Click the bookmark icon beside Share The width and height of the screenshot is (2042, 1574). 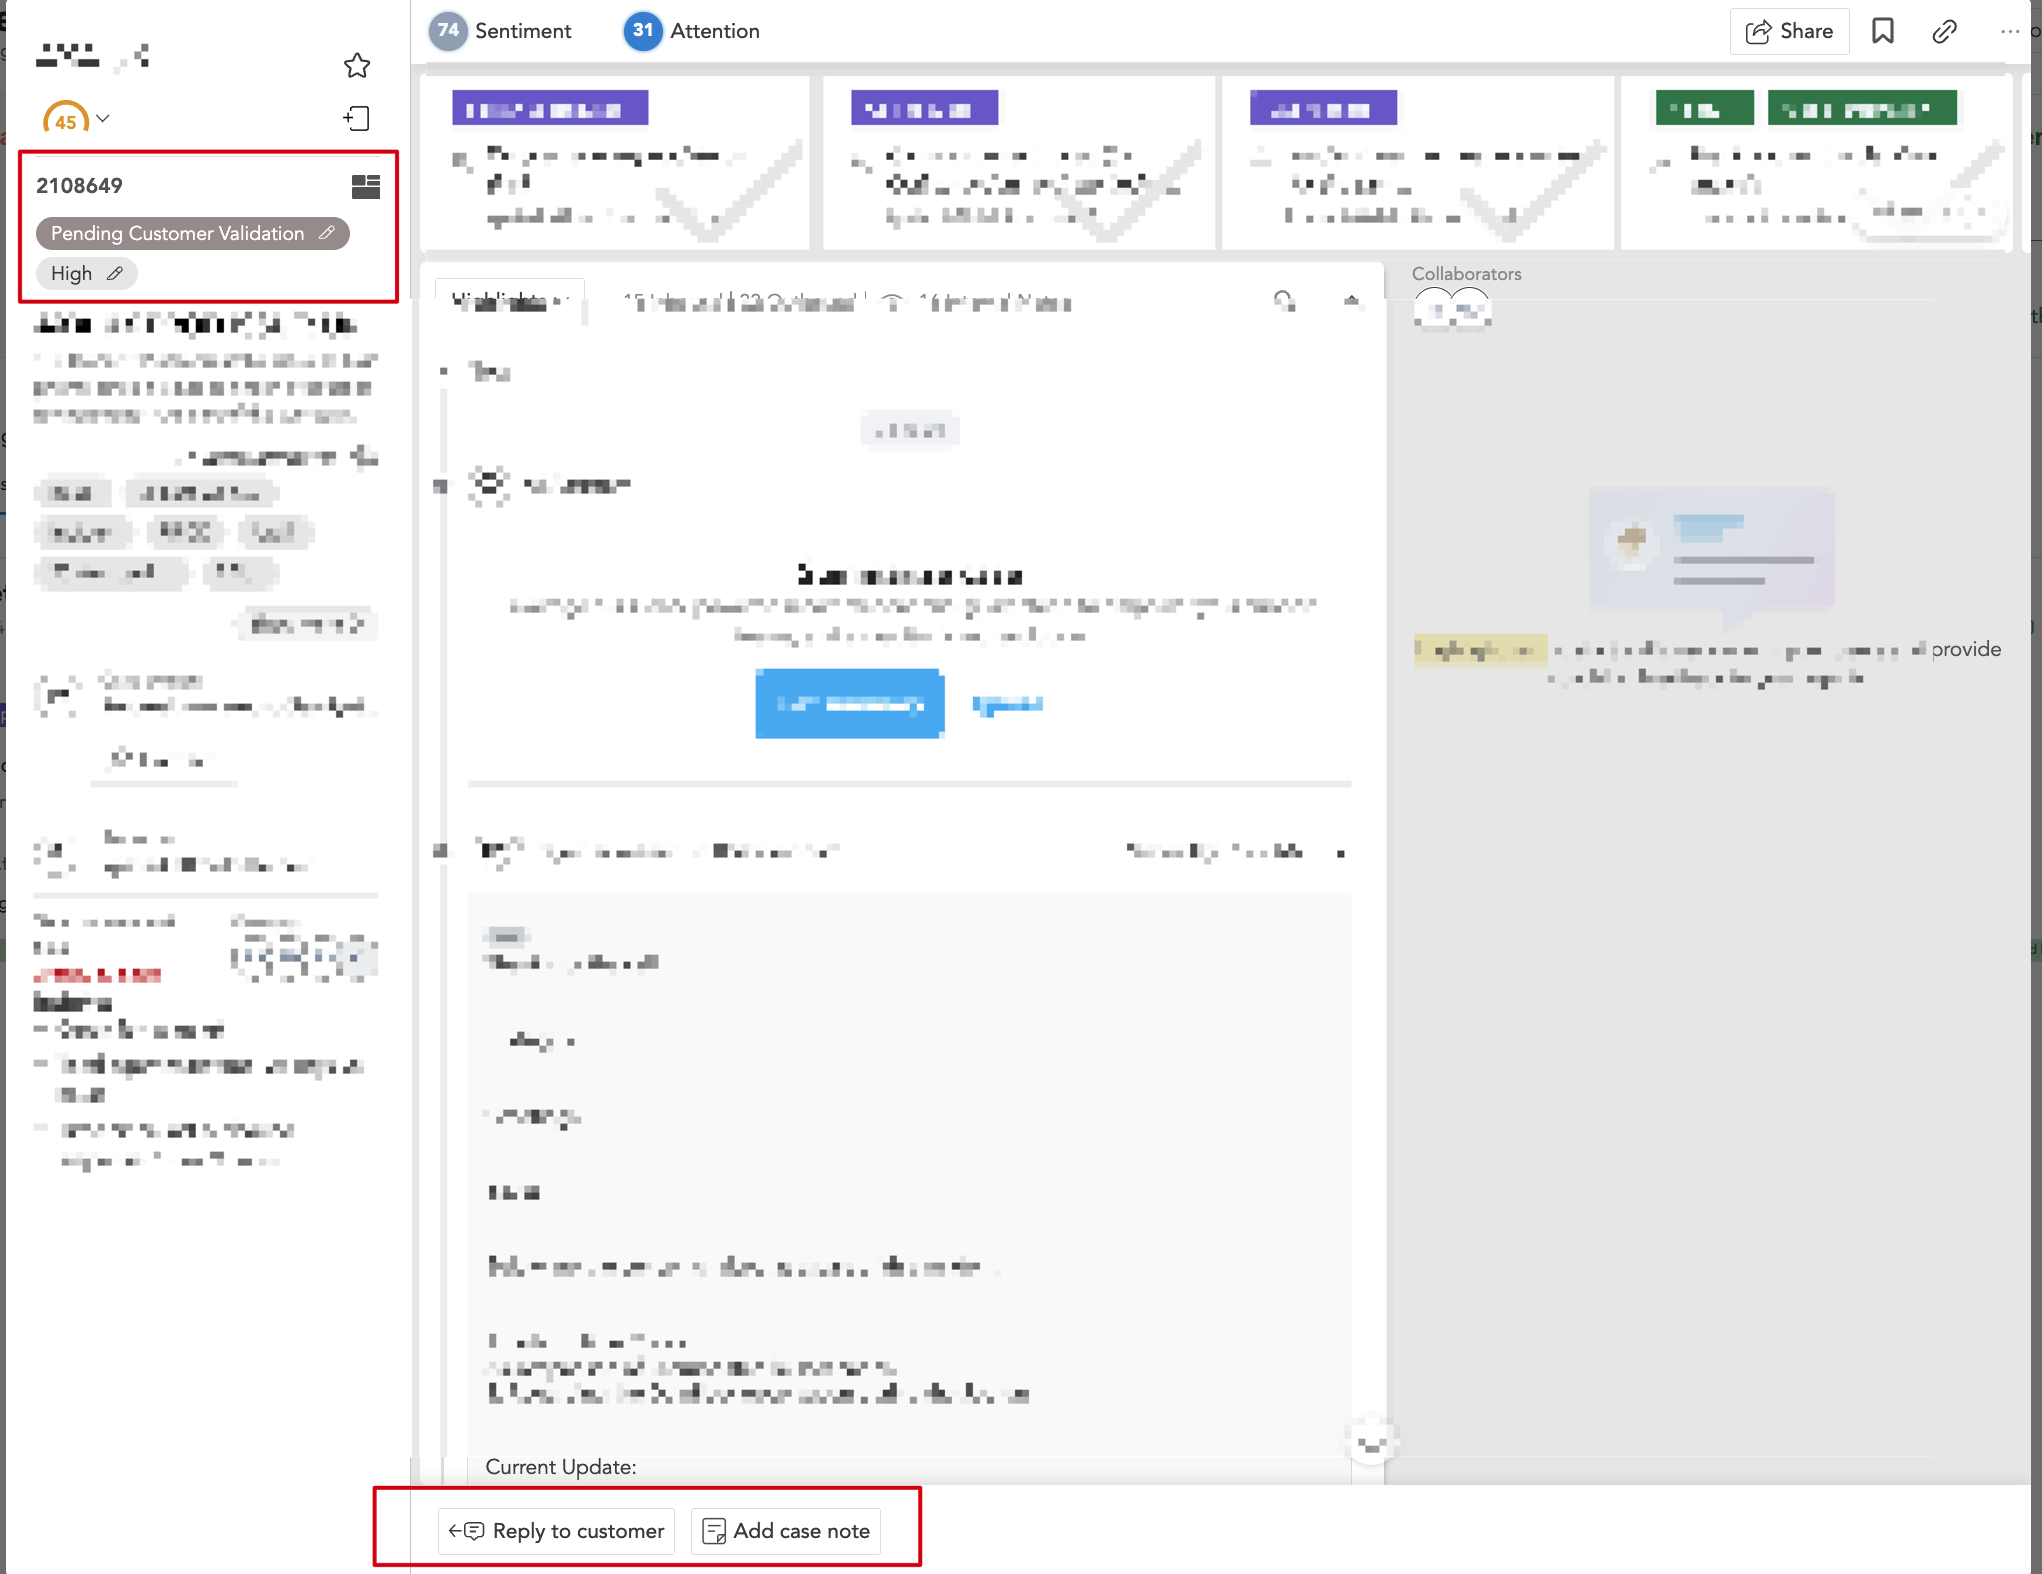1883,31
